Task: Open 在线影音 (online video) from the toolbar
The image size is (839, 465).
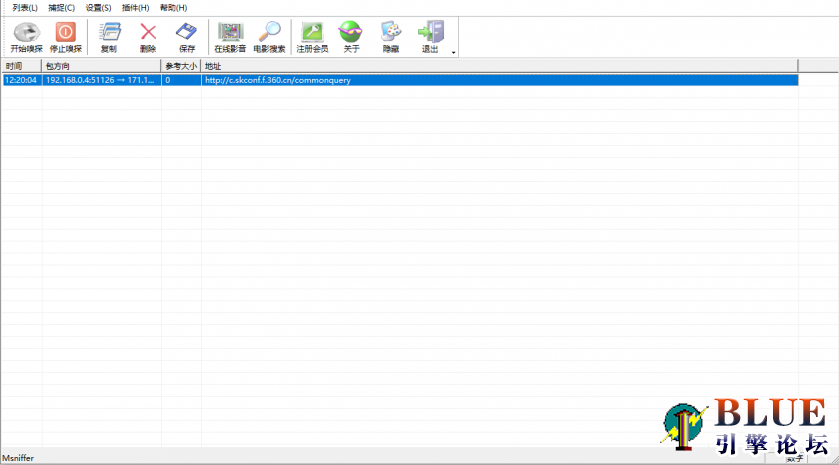Action: [230, 36]
